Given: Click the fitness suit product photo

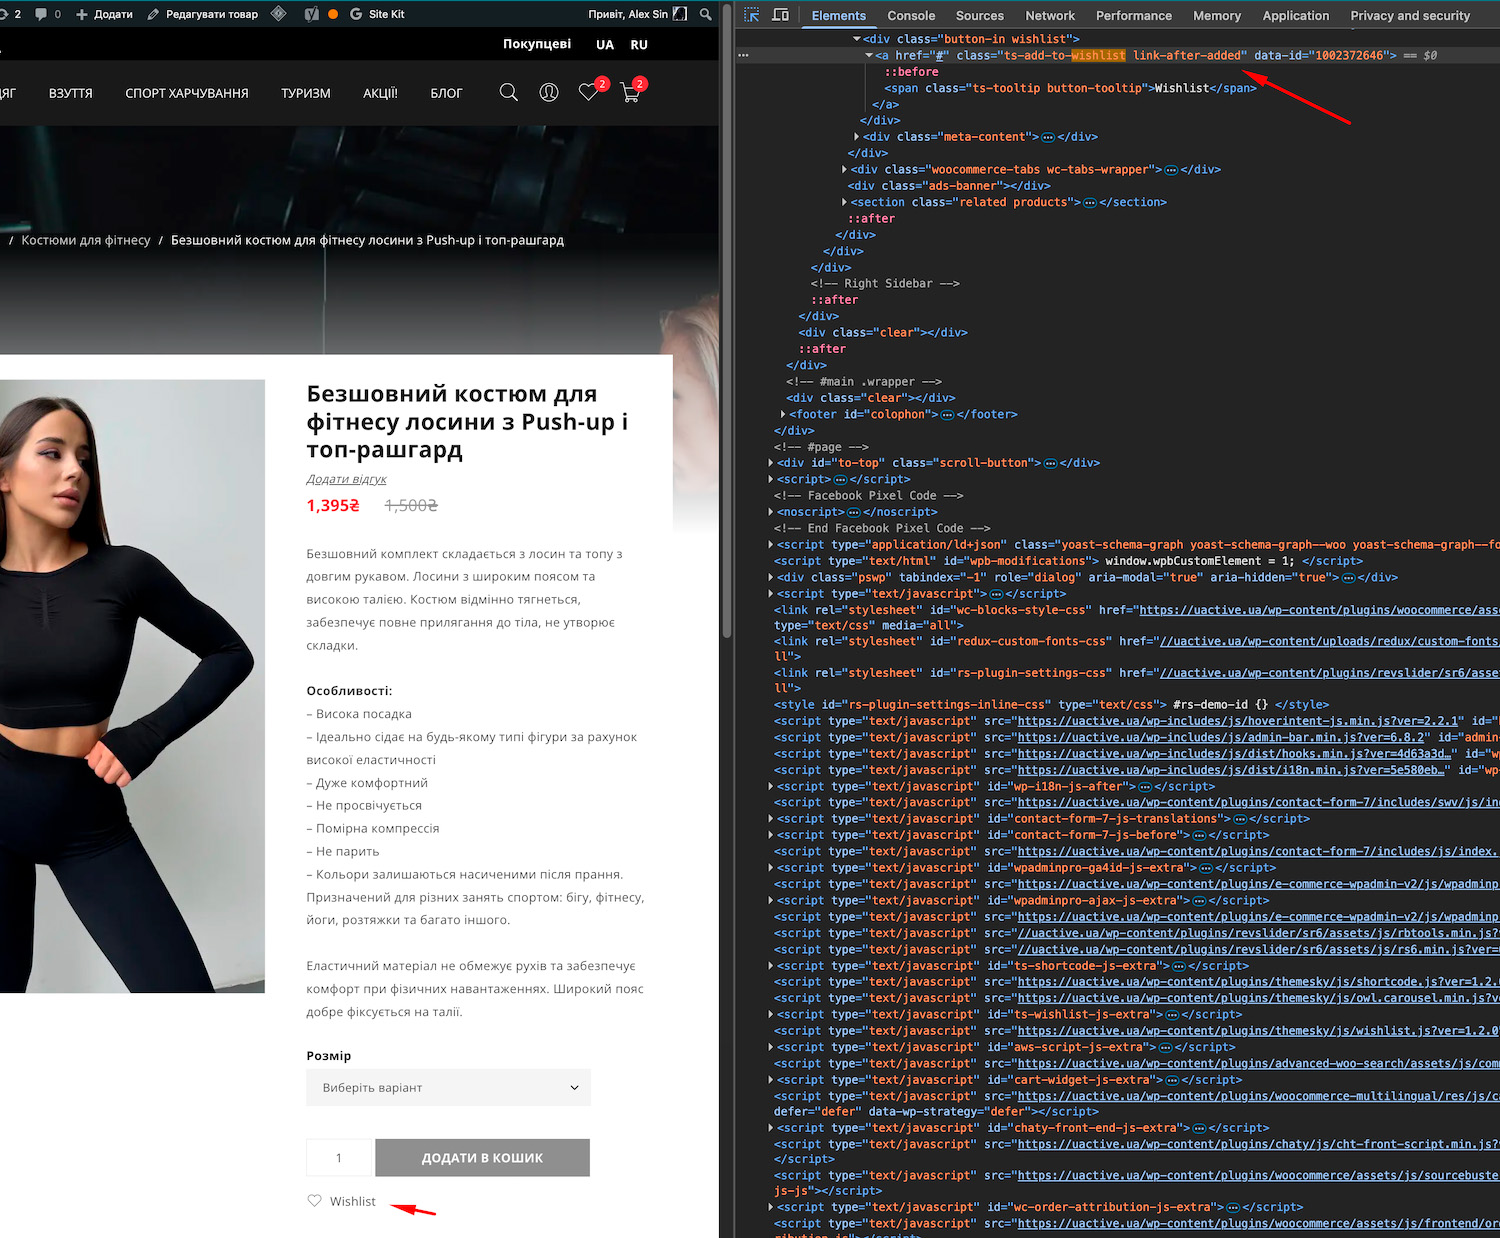Looking at the screenshot, I should click(132, 686).
